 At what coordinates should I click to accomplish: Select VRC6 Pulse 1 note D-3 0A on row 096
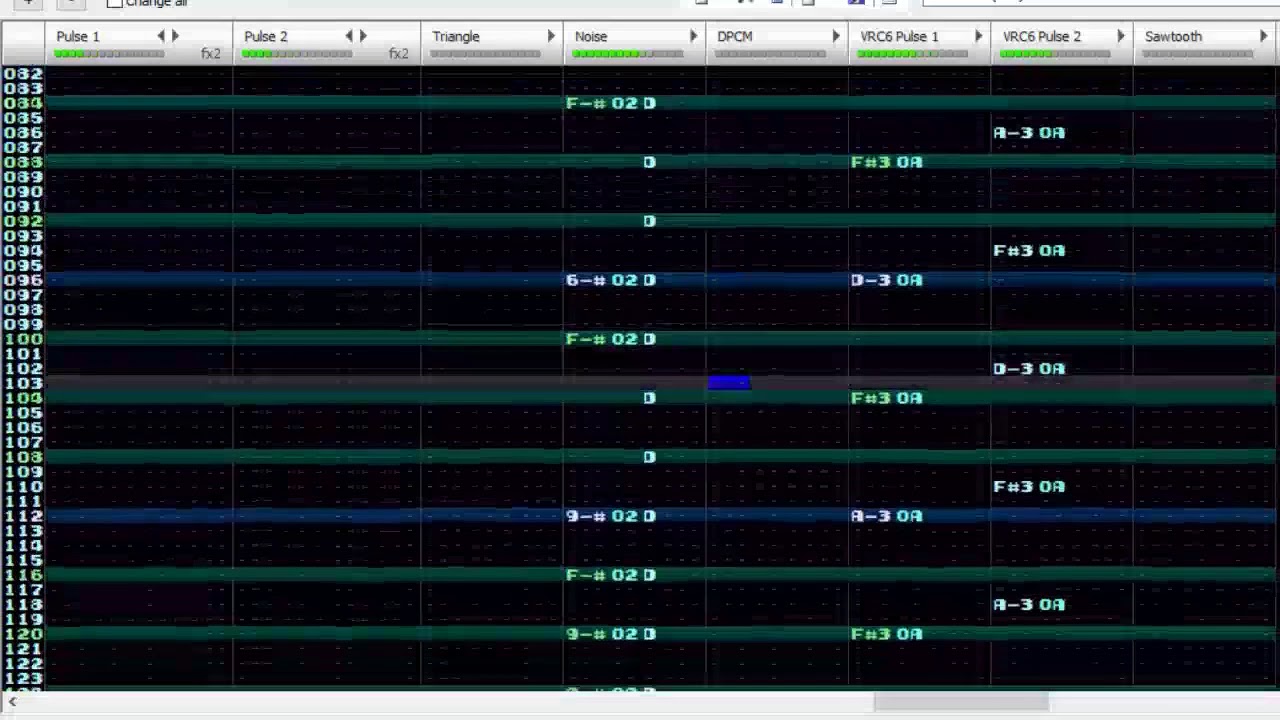[887, 280]
